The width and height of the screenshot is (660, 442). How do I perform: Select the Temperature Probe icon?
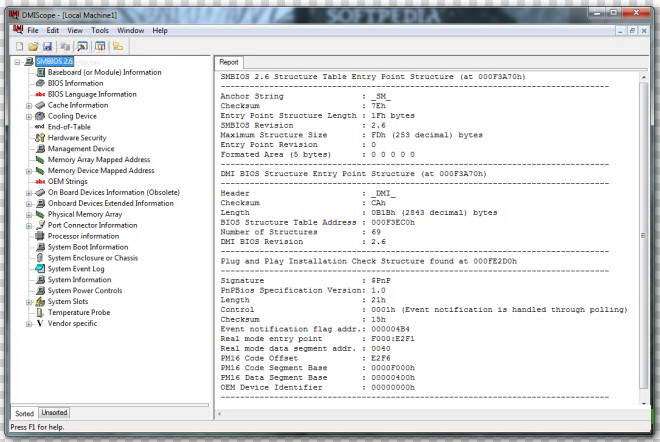(39, 313)
